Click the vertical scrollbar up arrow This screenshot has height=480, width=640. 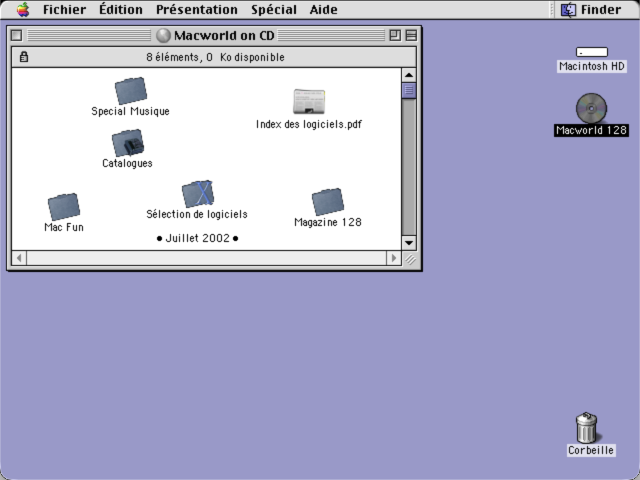[x=409, y=75]
